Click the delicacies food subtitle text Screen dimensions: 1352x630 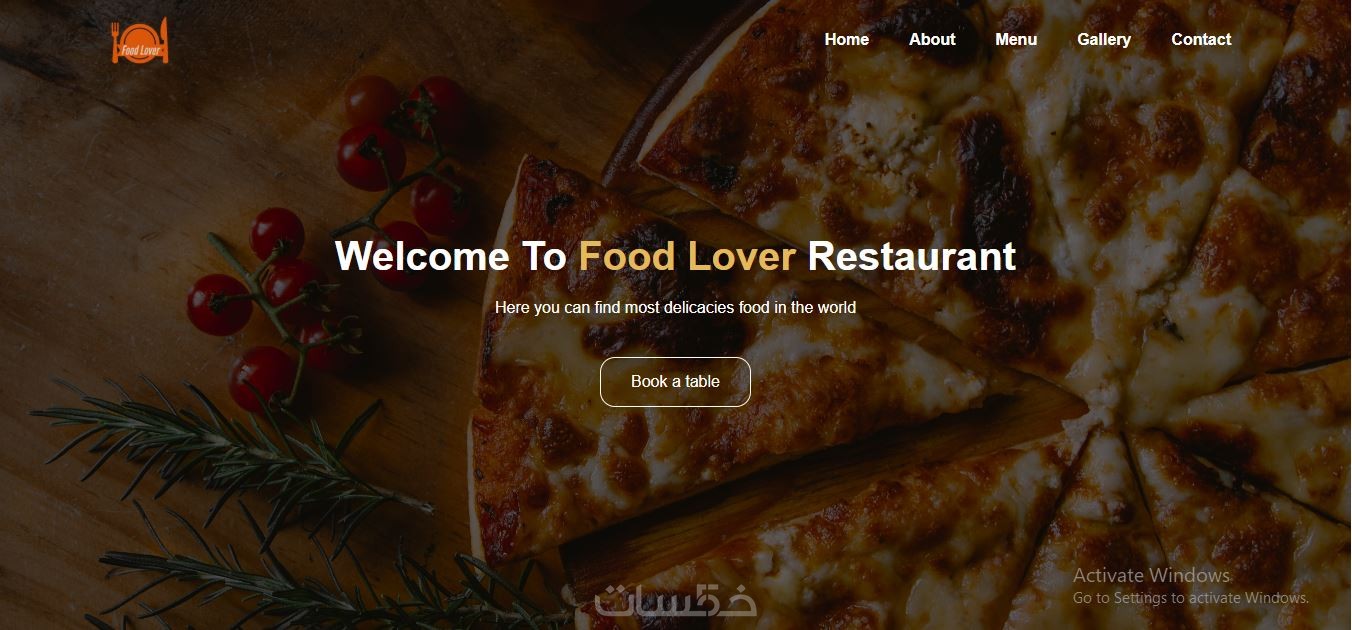(x=675, y=308)
